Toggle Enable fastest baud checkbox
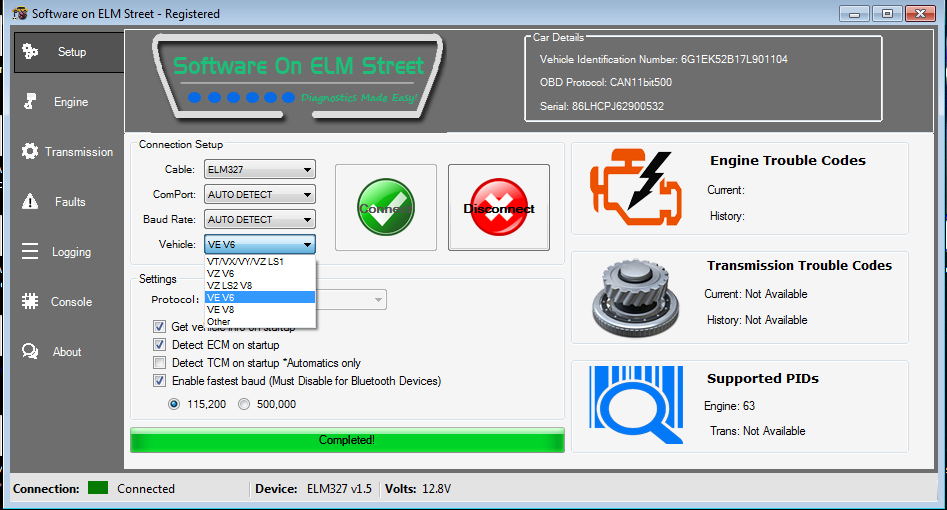Viewport: 947px width, 510px height. [159, 381]
